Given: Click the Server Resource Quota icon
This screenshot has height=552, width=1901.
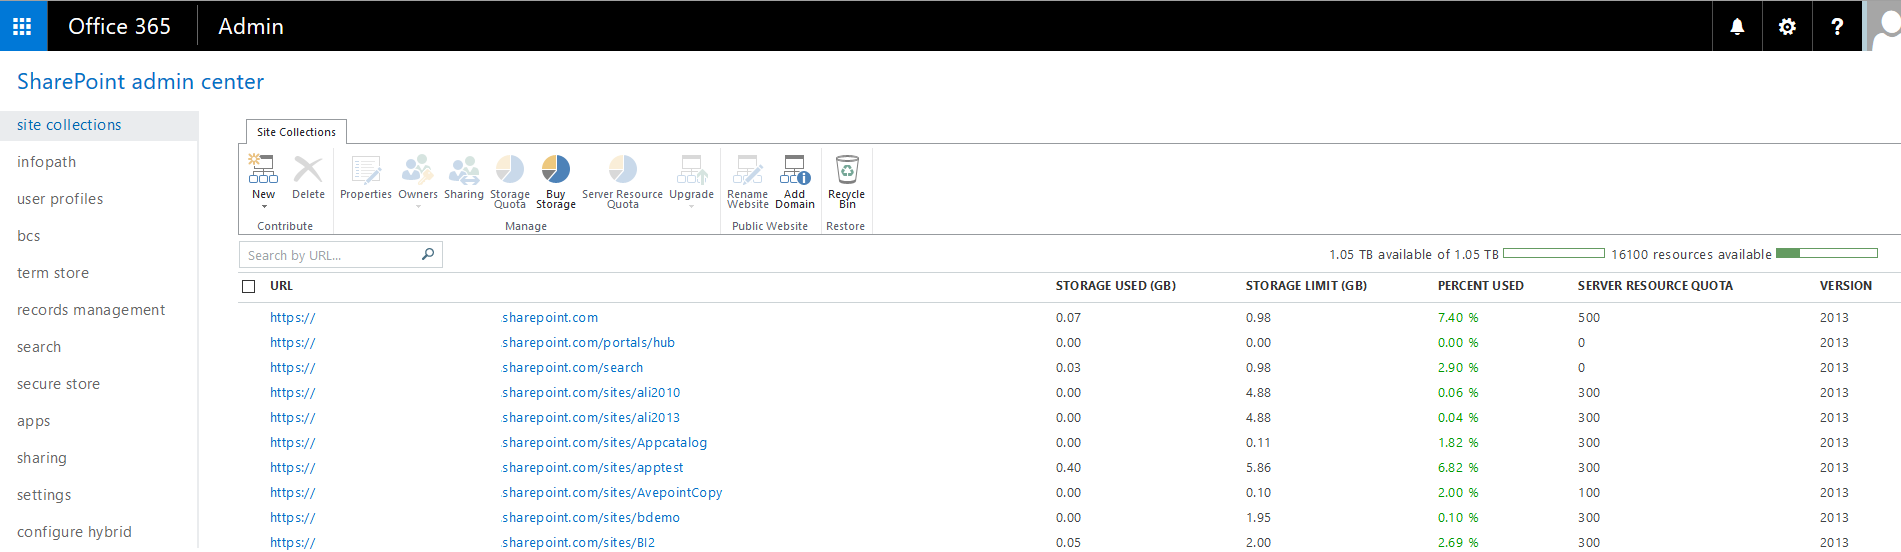Looking at the screenshot, I should [x=623, y=169].
